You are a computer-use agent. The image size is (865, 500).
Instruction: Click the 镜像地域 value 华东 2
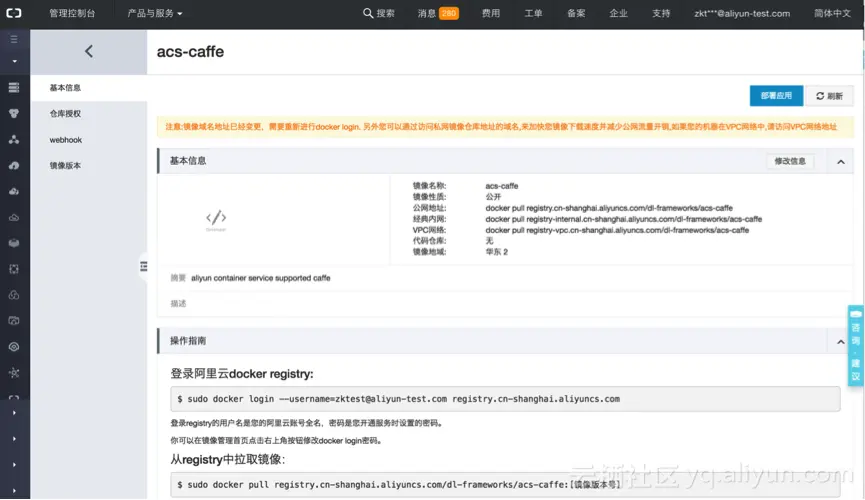(x=496, y=252)
